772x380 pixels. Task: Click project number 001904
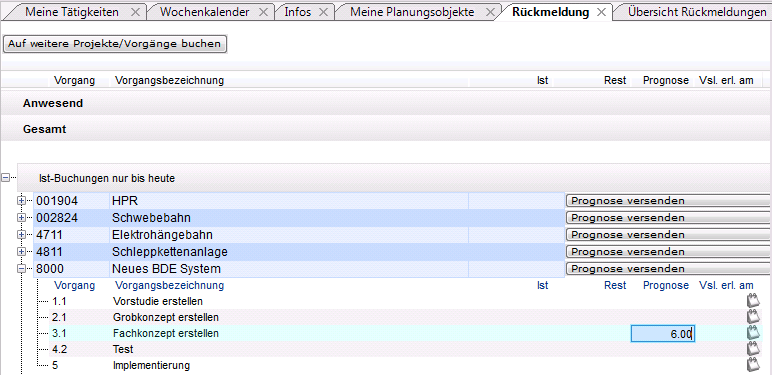(x=57, y=201)
